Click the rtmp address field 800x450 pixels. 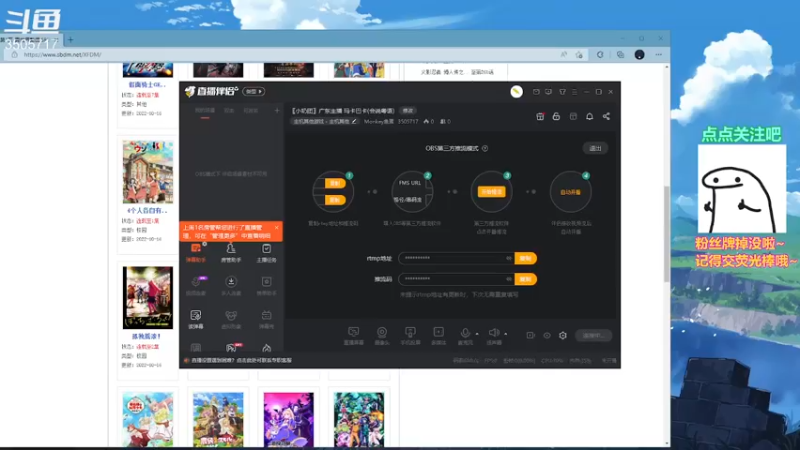(456, 258)
